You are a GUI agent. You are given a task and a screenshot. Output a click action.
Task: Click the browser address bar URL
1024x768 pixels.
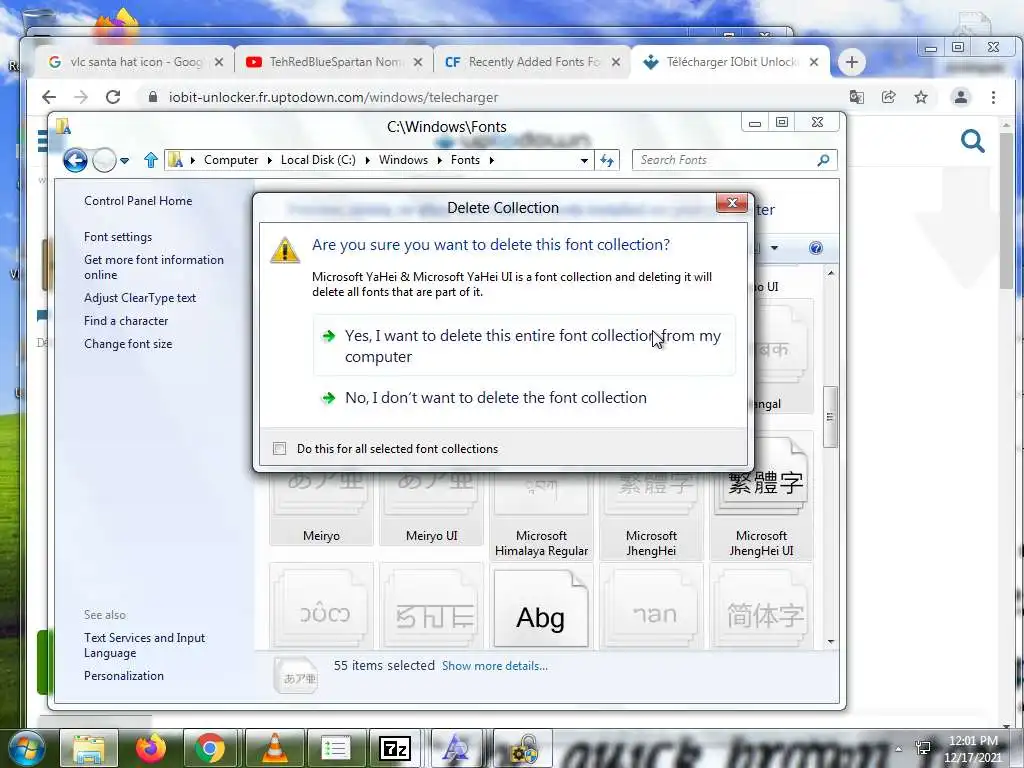click(x=333, y=97)
